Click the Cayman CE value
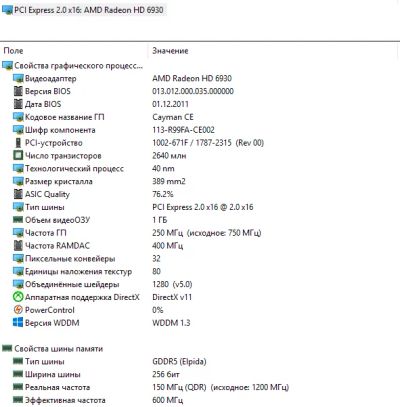The height and width of the screenshot is (407, 400). point(173,117)
